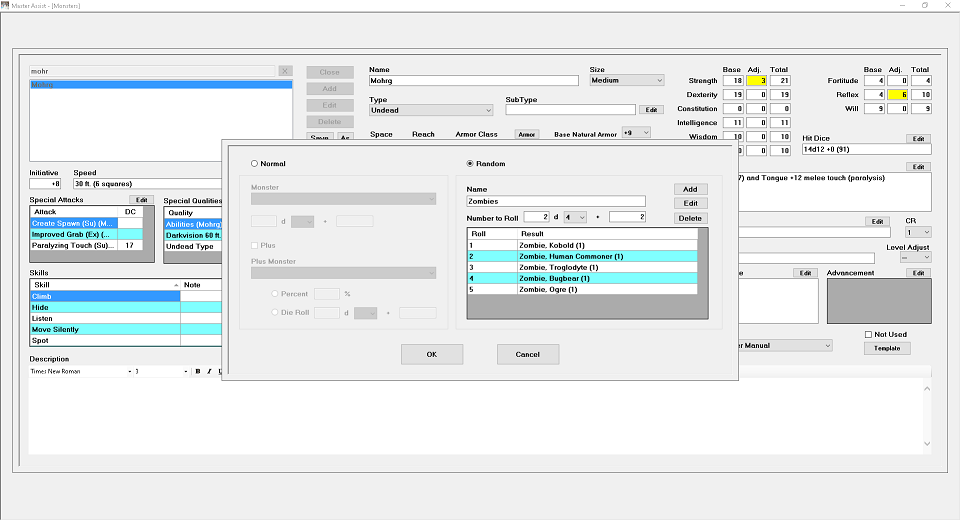Click the roll modifier field after plus
Image resolution: width=960 pixels, height=520 pixels.
click(x=628, y=217)
